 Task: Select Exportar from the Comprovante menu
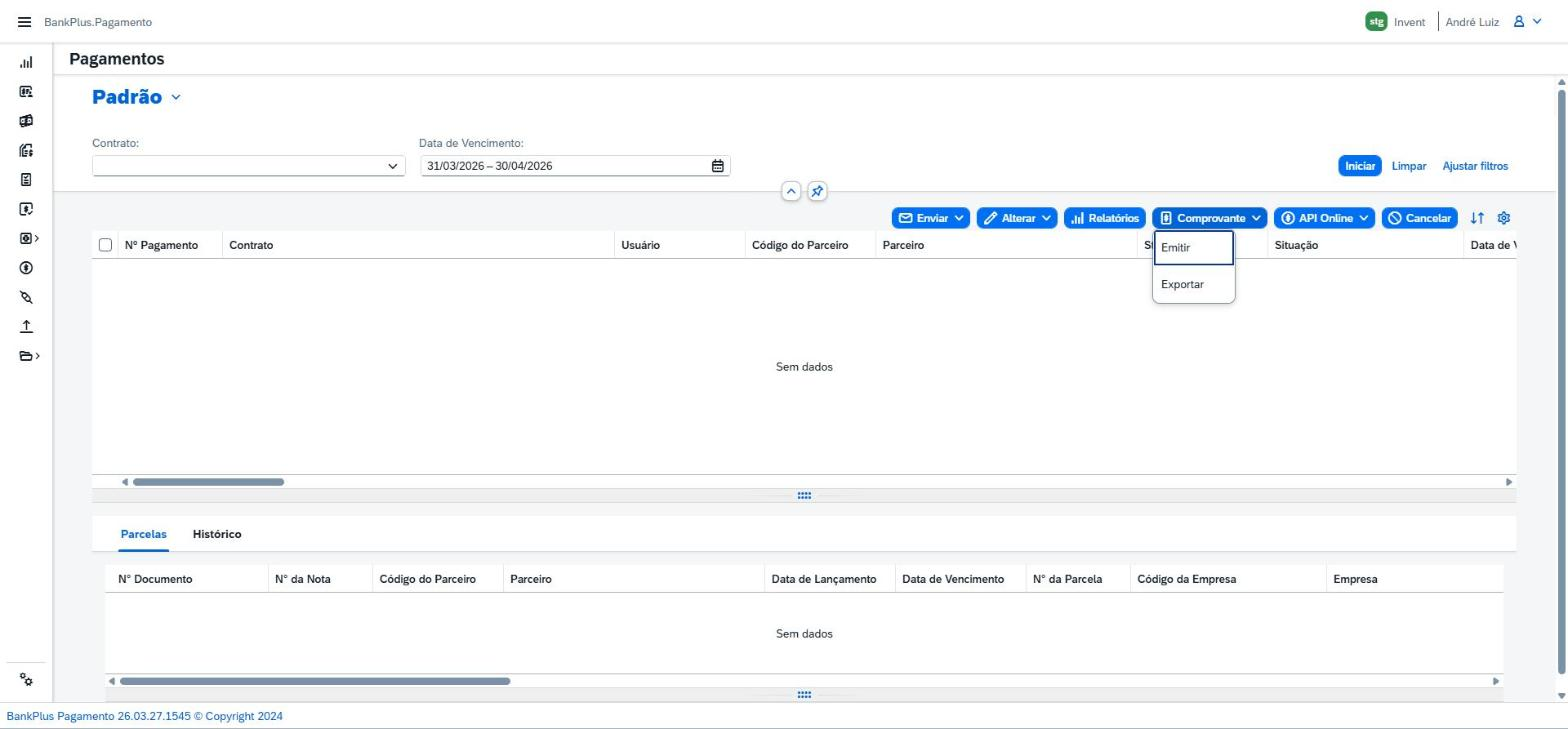point(1194,285)
